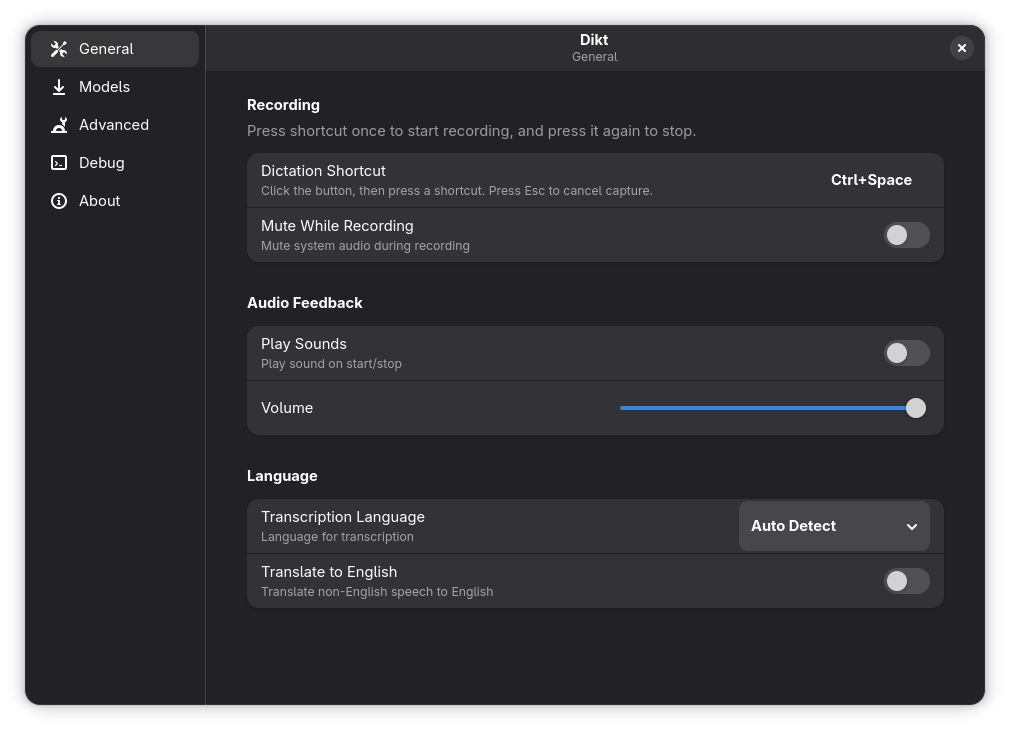The image size is (1010, 730).
Task: Open the Auto Detect language dropdown
Action: (833, 526)
